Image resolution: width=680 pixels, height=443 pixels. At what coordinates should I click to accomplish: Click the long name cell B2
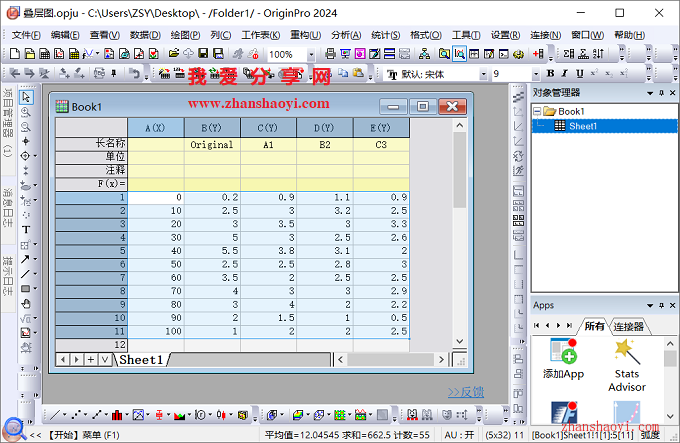pyautogui.click(x=325, y=144)
